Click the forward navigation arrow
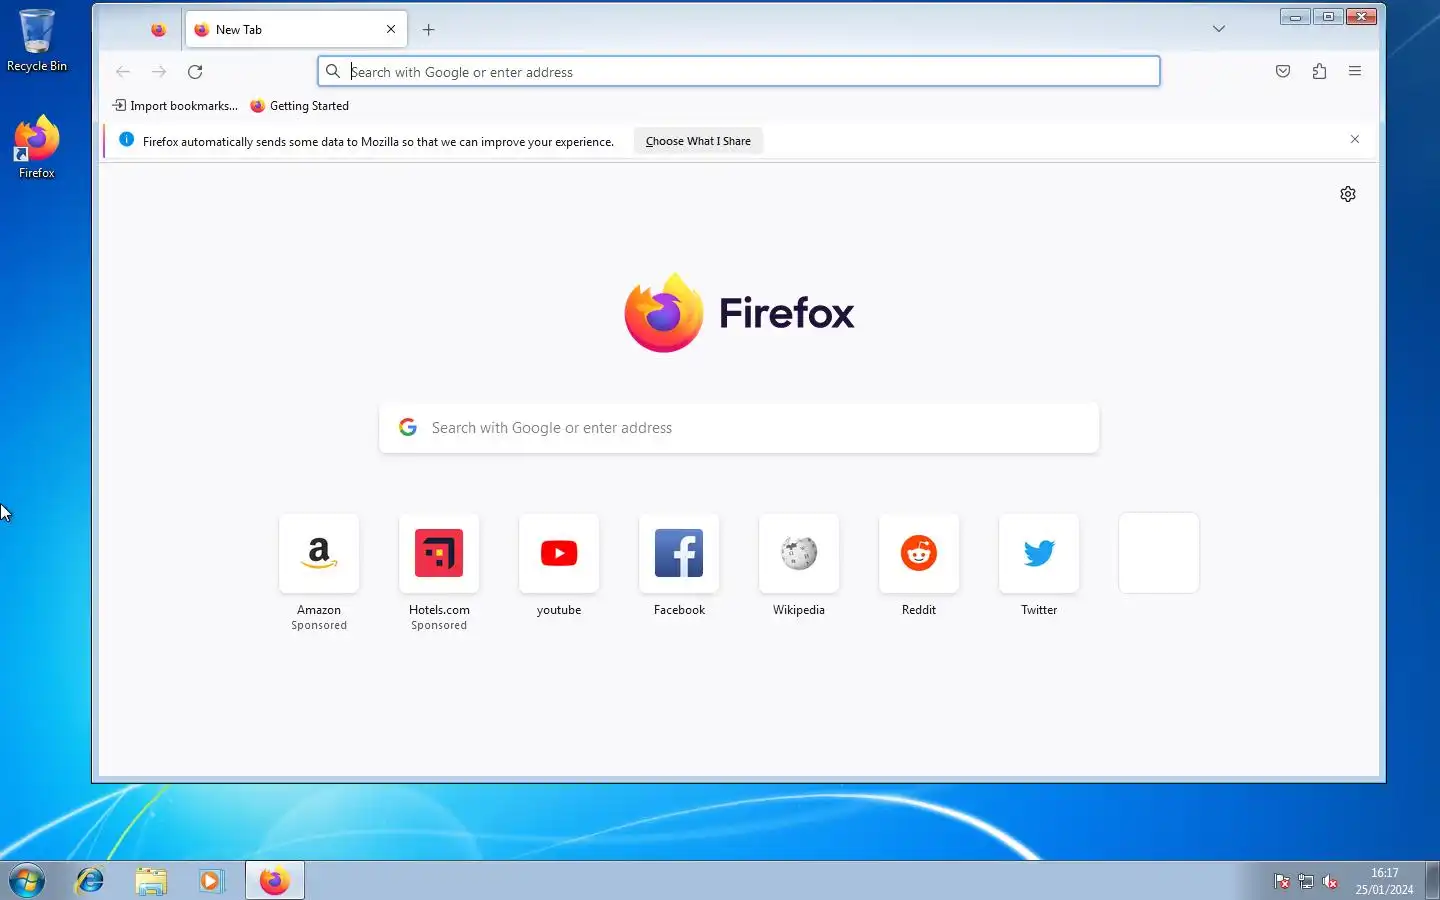 [159, 71]
